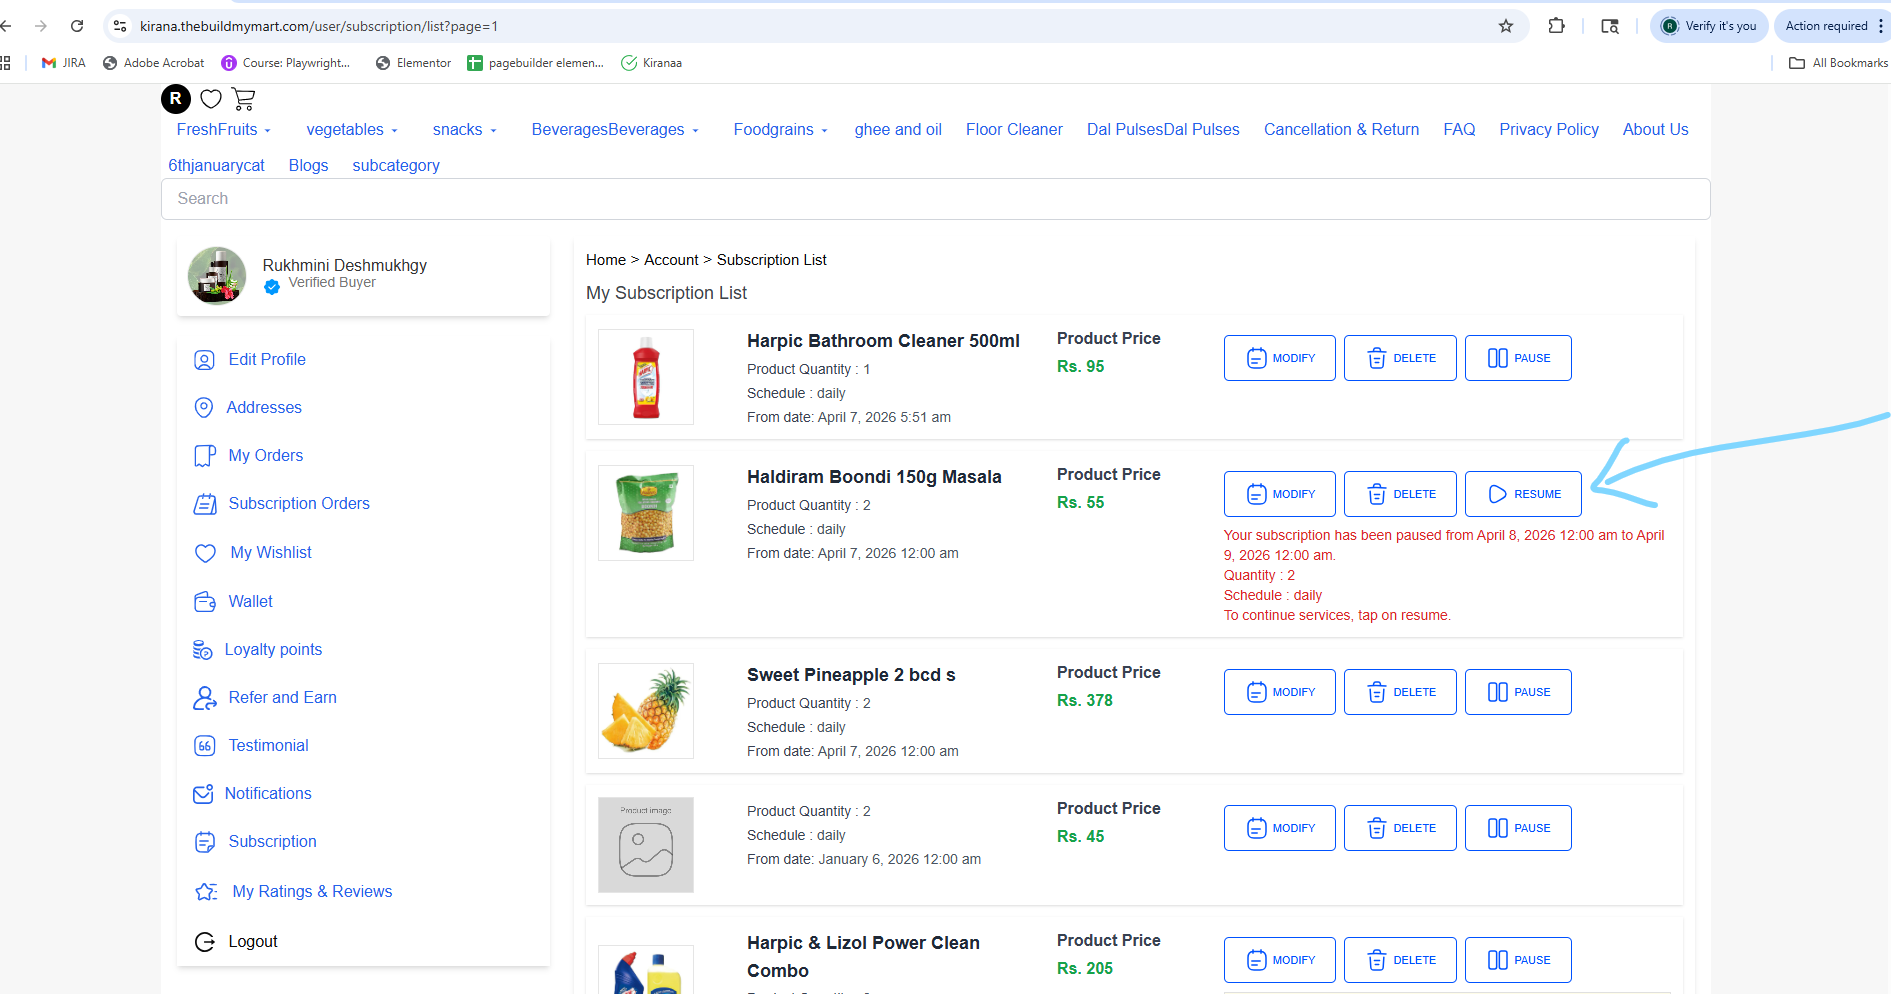Delete the Harpic Bathroom Cleaner subscription
This screenshot has height=994, width=1891.
1400,358
